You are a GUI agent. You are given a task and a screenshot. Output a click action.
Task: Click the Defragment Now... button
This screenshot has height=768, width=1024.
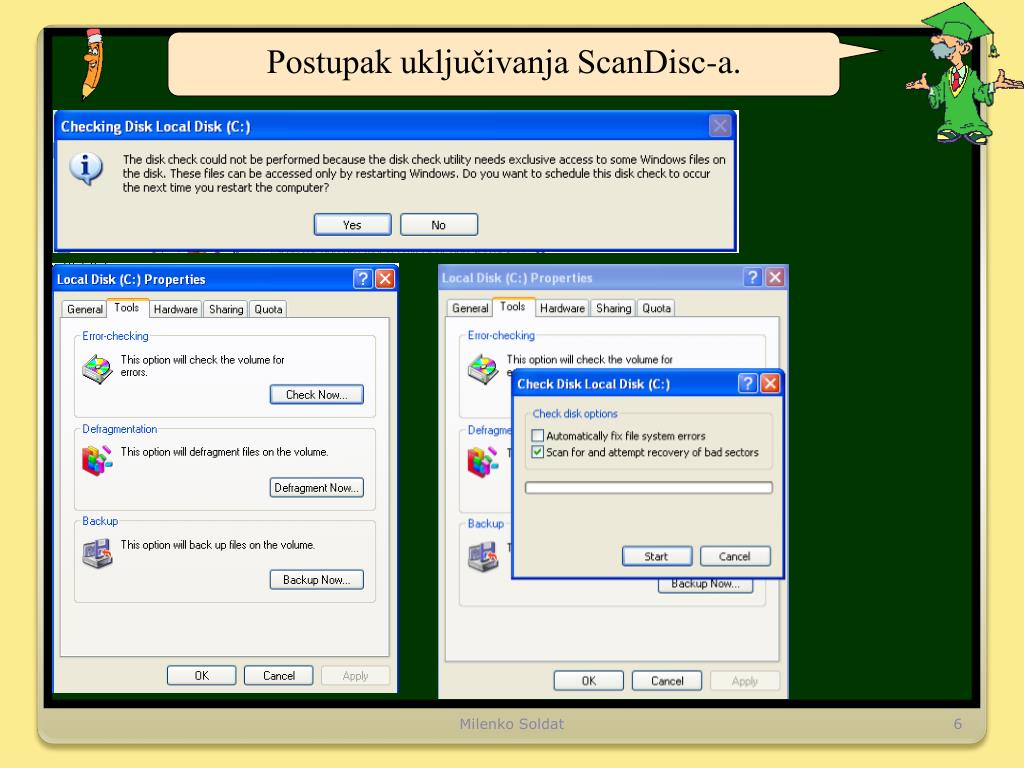pyautogui.click(x=317, y=488)
